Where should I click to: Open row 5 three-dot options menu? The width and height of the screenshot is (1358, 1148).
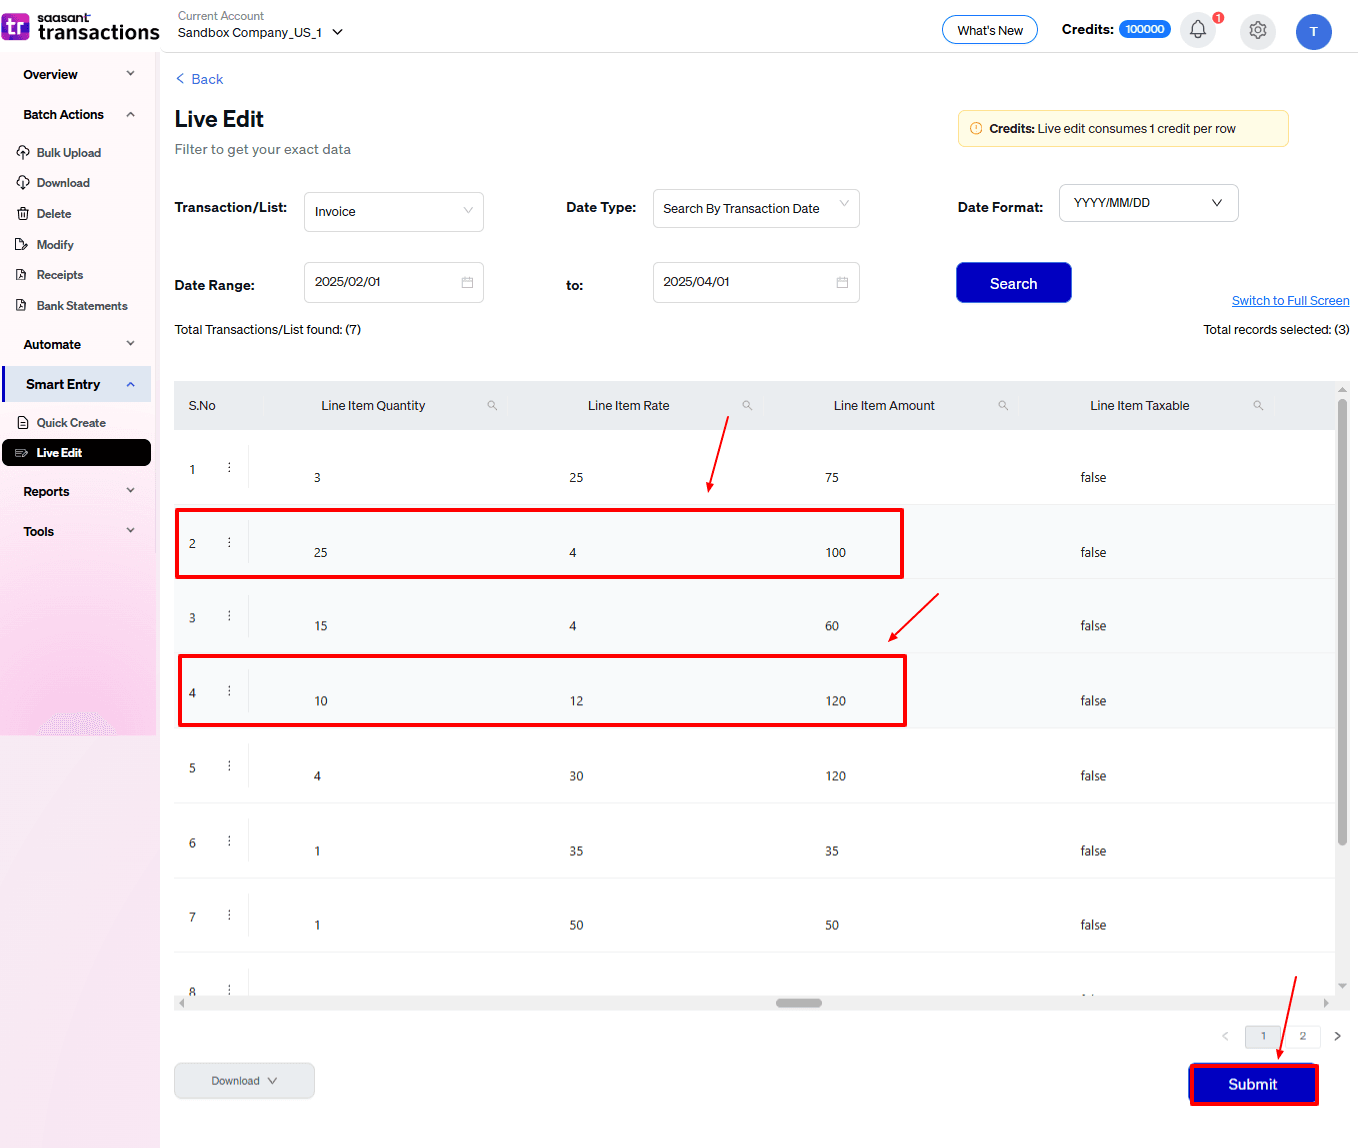coord(229,767)
